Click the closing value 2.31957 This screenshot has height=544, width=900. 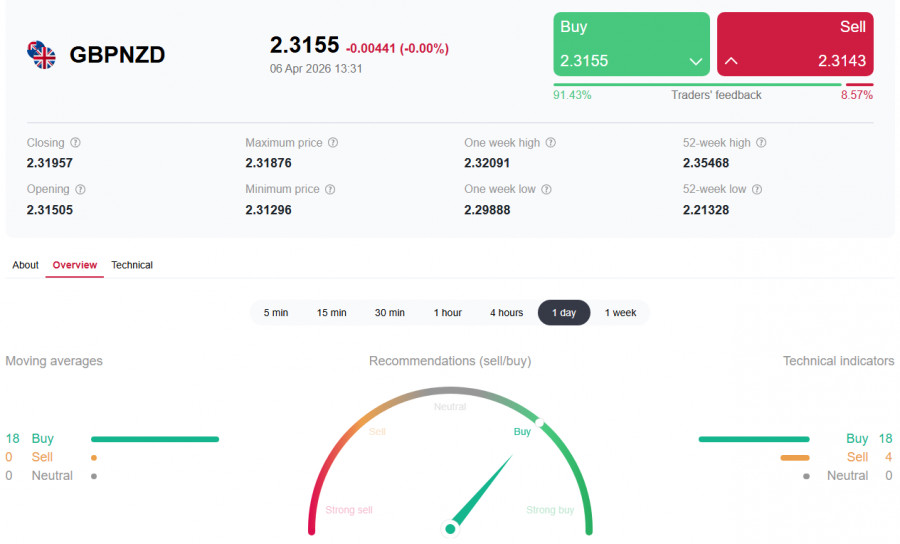click(x=49, y=163)
